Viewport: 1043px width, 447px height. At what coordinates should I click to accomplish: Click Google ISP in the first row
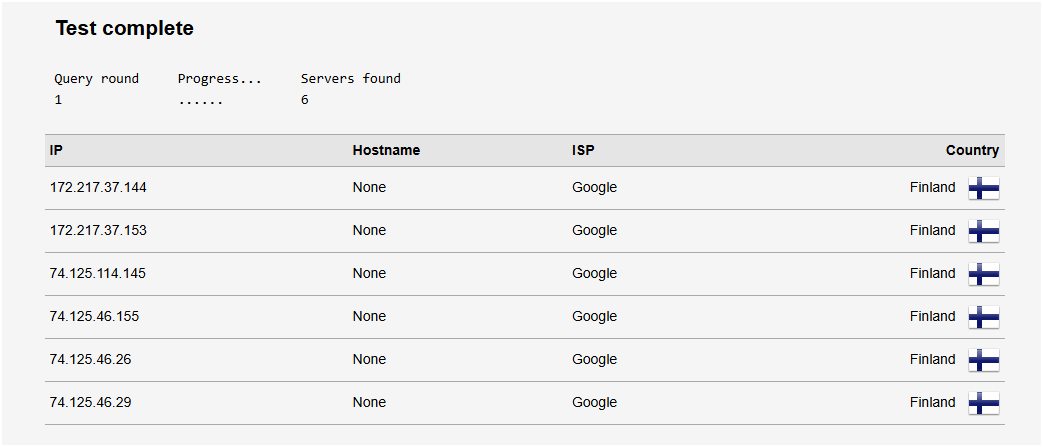pos(594,187)
